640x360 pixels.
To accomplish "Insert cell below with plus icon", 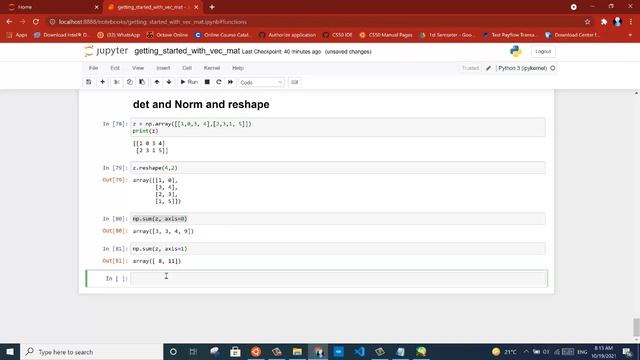I will [x=102, y=82].
